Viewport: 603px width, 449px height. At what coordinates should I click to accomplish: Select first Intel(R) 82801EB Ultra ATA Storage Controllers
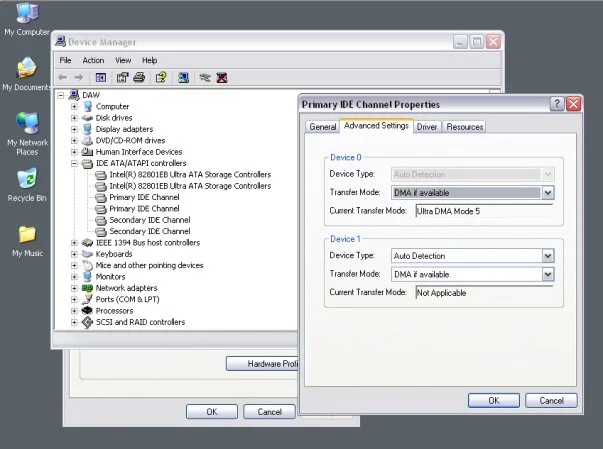pos(190,175)
